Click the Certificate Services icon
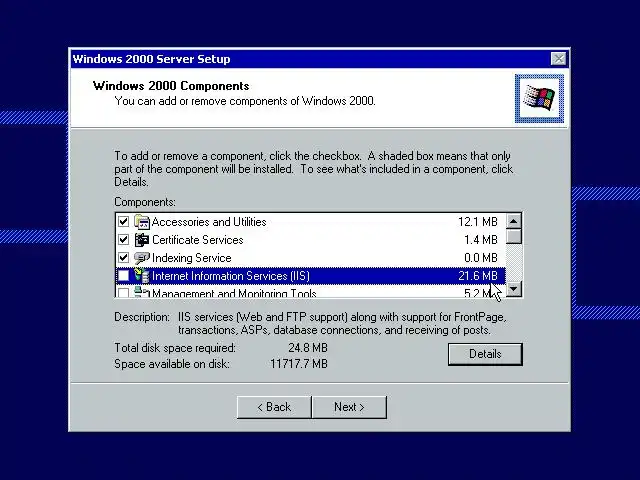Screen dimensions: 640x480 (x=142, y=240)
